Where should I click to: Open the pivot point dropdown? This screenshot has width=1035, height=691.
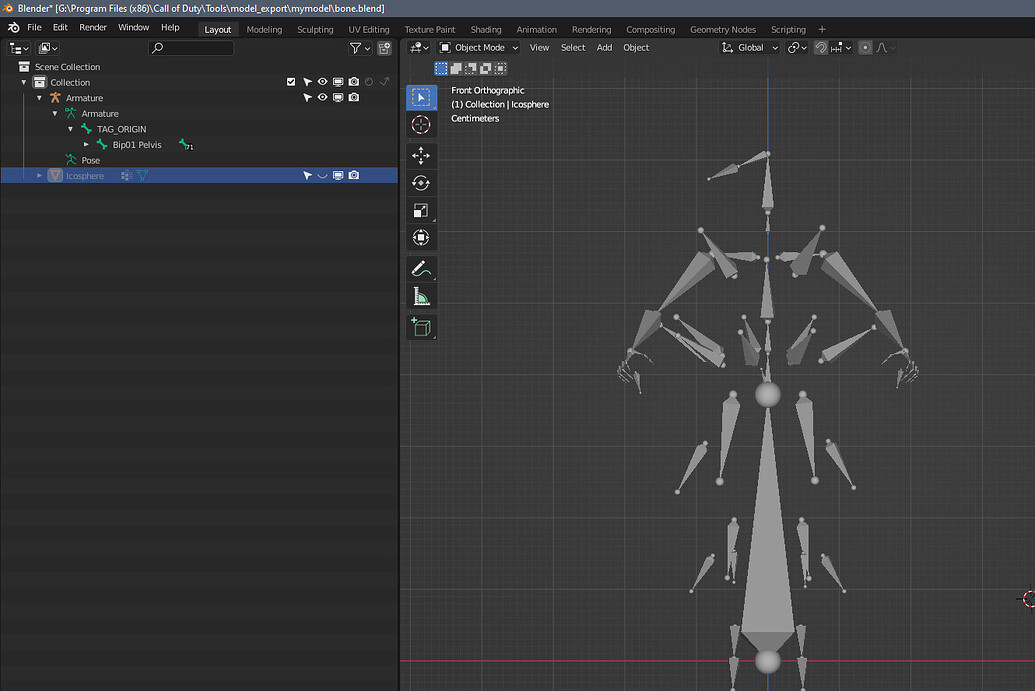pyautogui.click(x=797, y=48)
